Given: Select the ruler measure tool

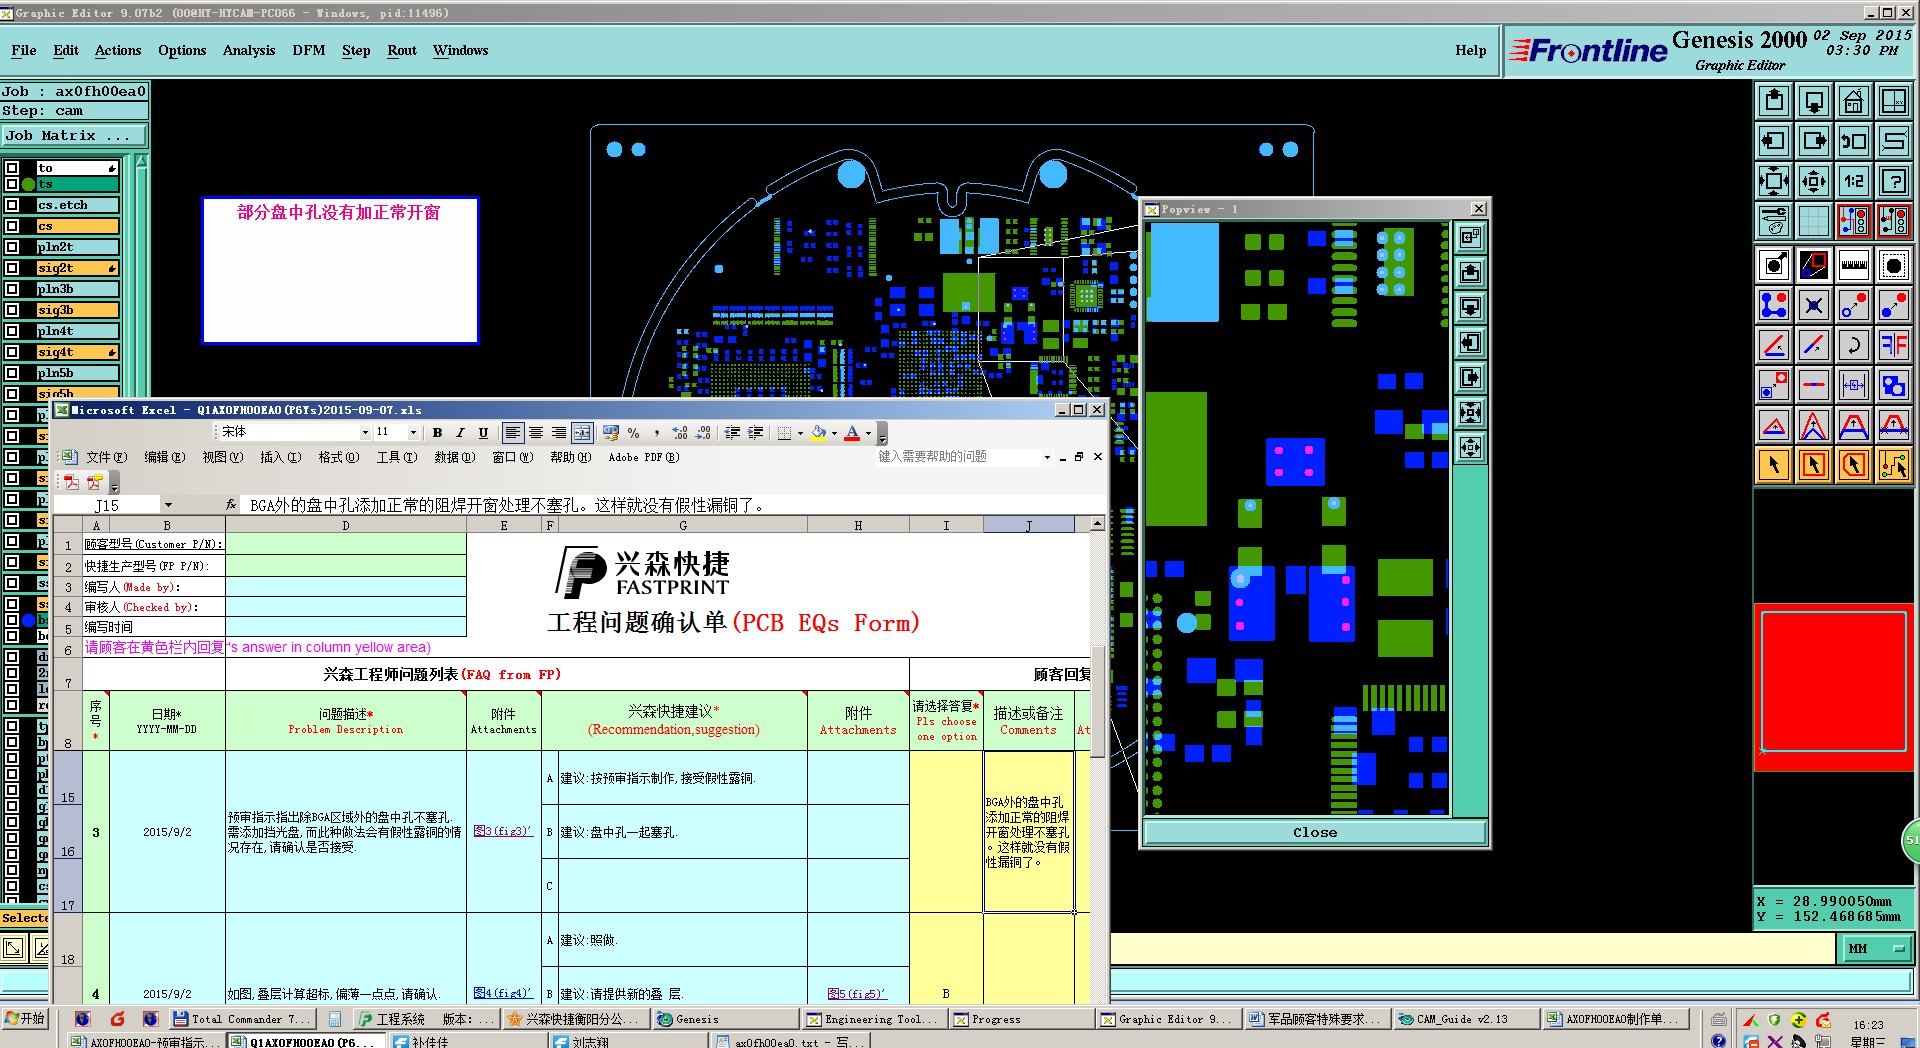Looking at the screenshot, I should pos(1853,265).
